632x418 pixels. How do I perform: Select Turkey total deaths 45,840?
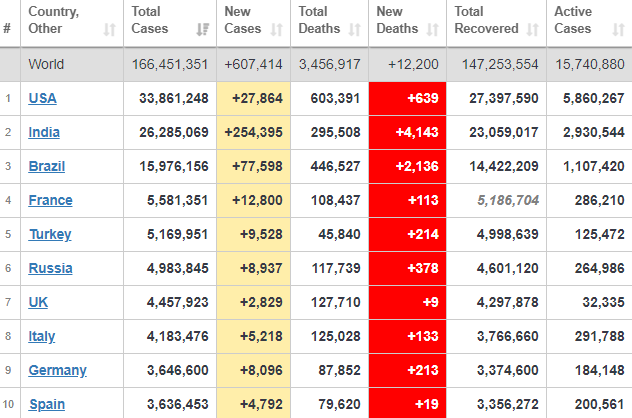339,234
